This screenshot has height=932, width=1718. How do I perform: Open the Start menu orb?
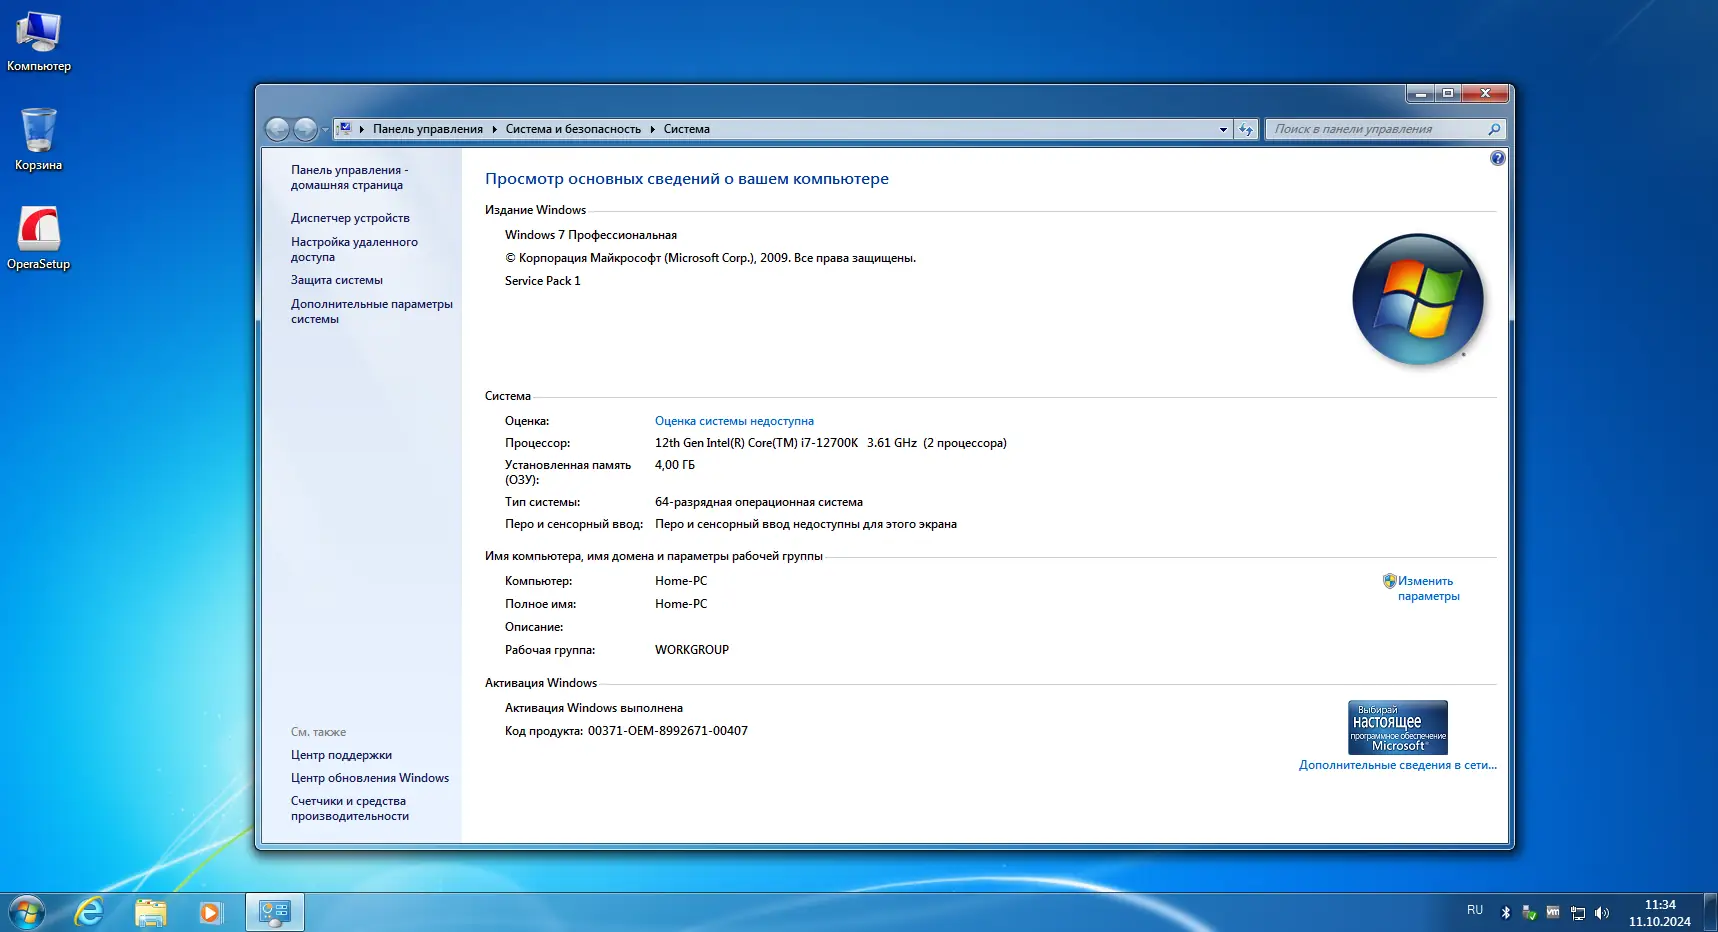tap(27, 912)
